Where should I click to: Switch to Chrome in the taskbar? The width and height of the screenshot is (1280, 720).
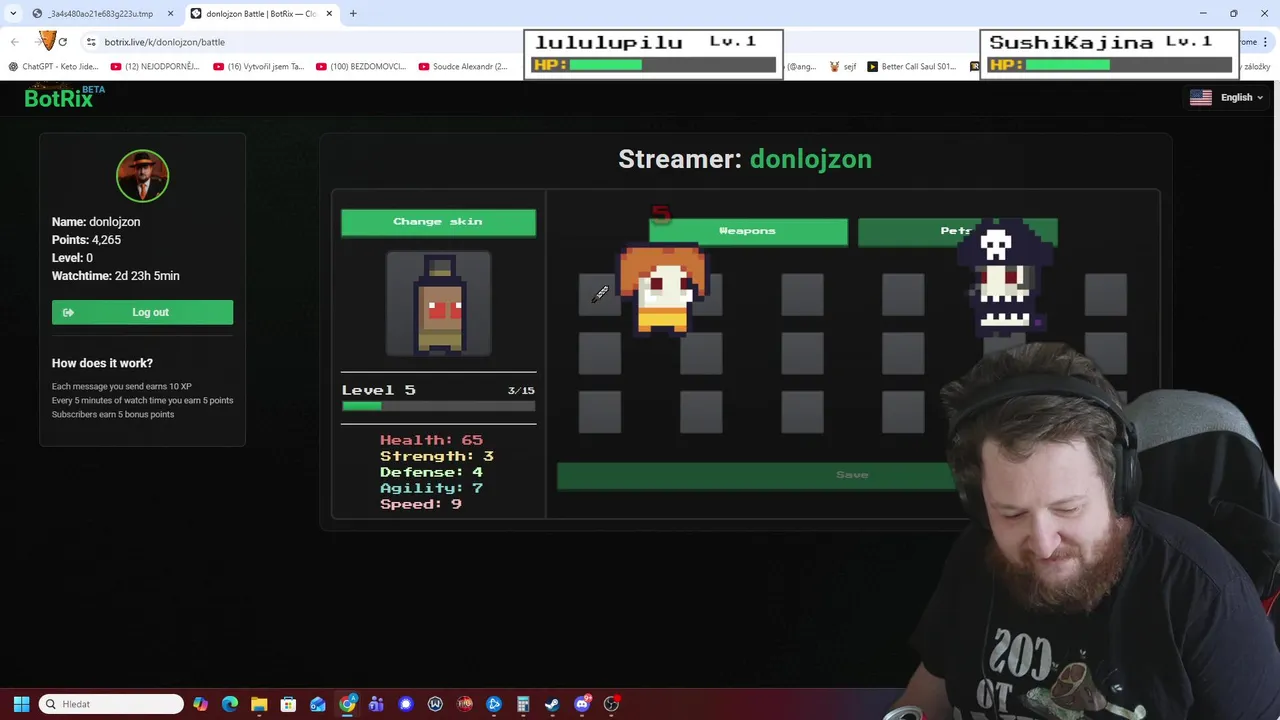(347, 704)
